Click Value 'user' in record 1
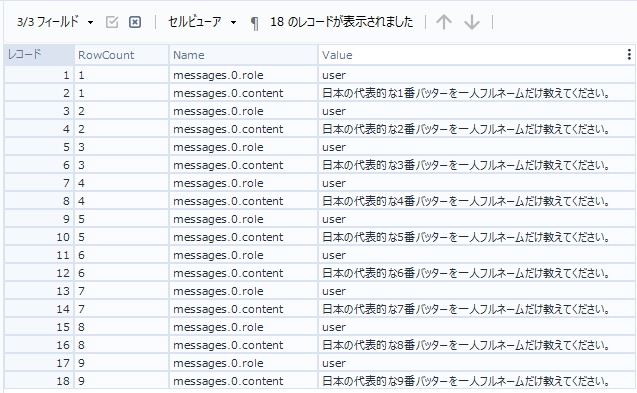 point(477,75)
